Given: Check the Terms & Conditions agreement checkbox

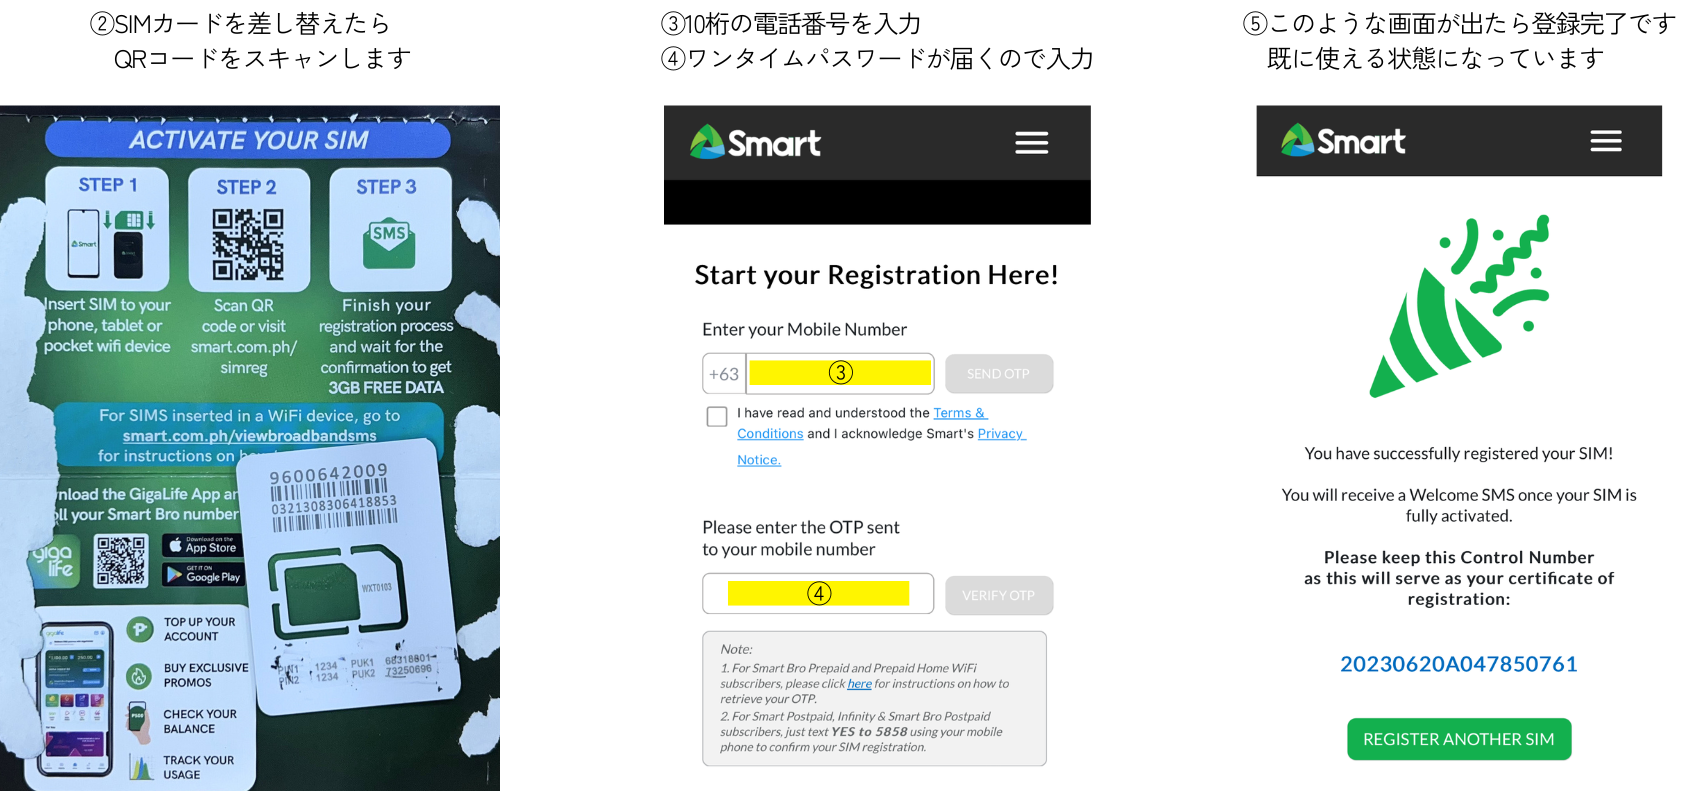Looking at the screenshot, I should click(717, 416).
